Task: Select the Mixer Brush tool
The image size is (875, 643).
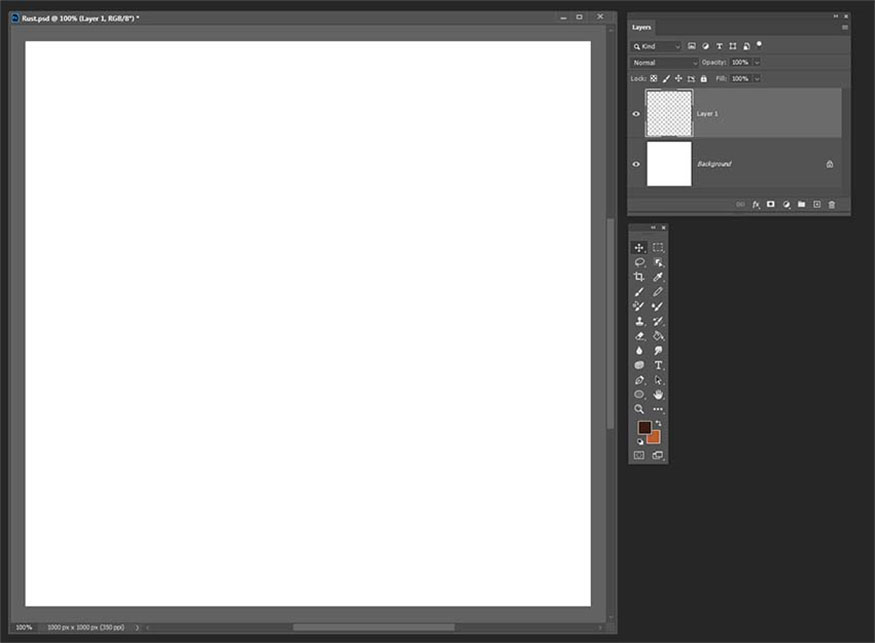Action: point(658,306)
